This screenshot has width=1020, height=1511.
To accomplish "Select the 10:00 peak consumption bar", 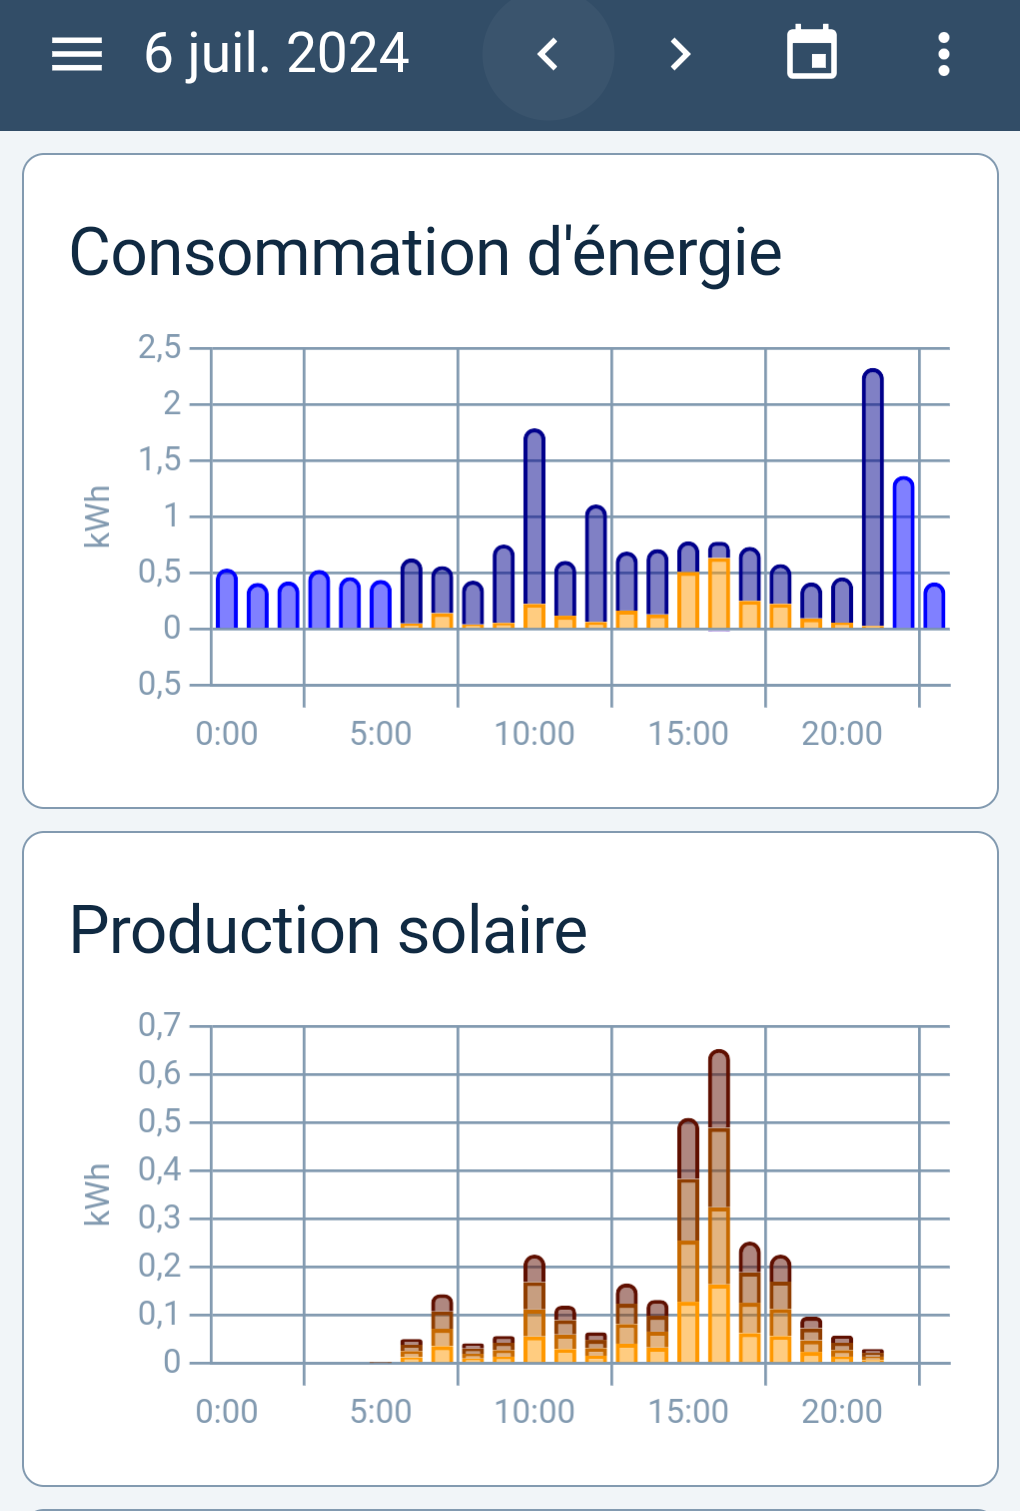I will click(x=534, y=529).
